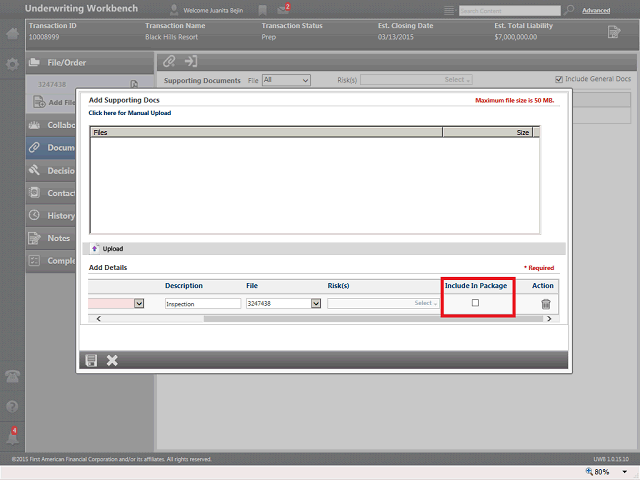Click the document icon beside 3247438
The image size is (640, 480).
click(x=134, y=84)
